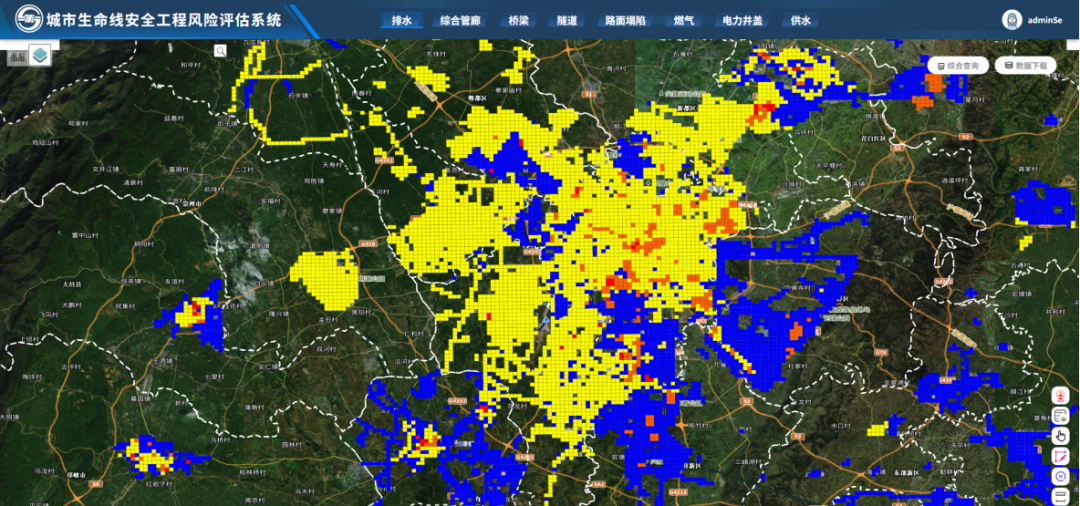Image resolution: width=1080 pixels, height=506 pixels.
Task: Click the red location marker tool
Action: click(x=1060, y=396)
